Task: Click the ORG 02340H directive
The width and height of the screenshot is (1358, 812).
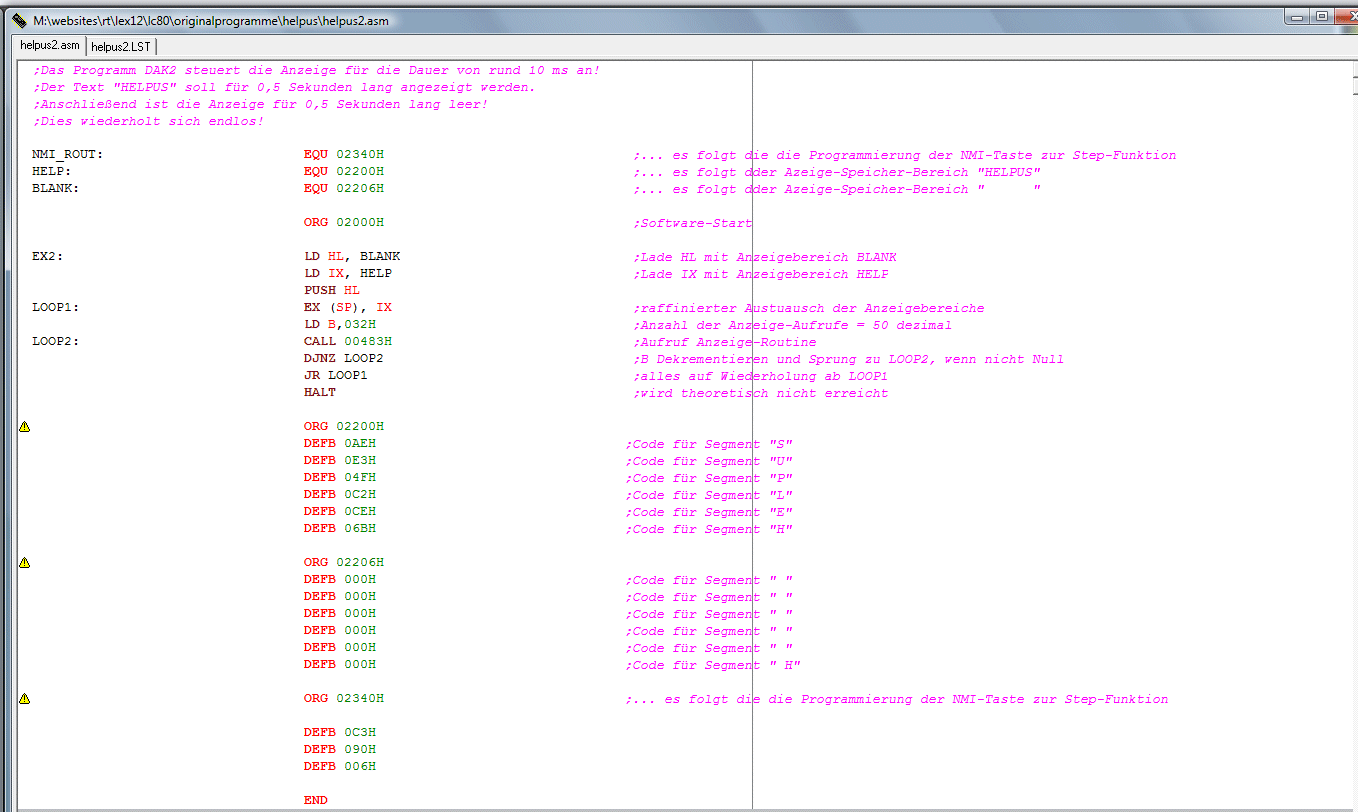Action: 344,699
